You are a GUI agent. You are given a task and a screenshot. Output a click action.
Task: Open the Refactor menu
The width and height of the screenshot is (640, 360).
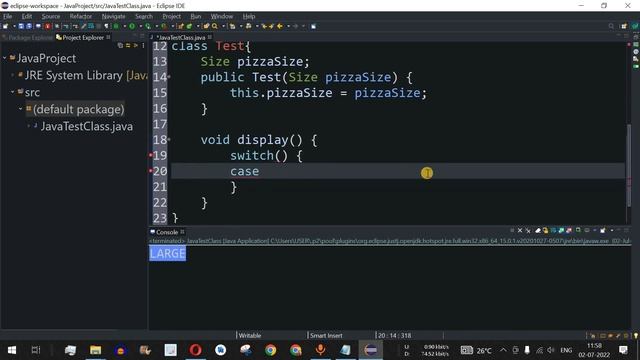80,16
